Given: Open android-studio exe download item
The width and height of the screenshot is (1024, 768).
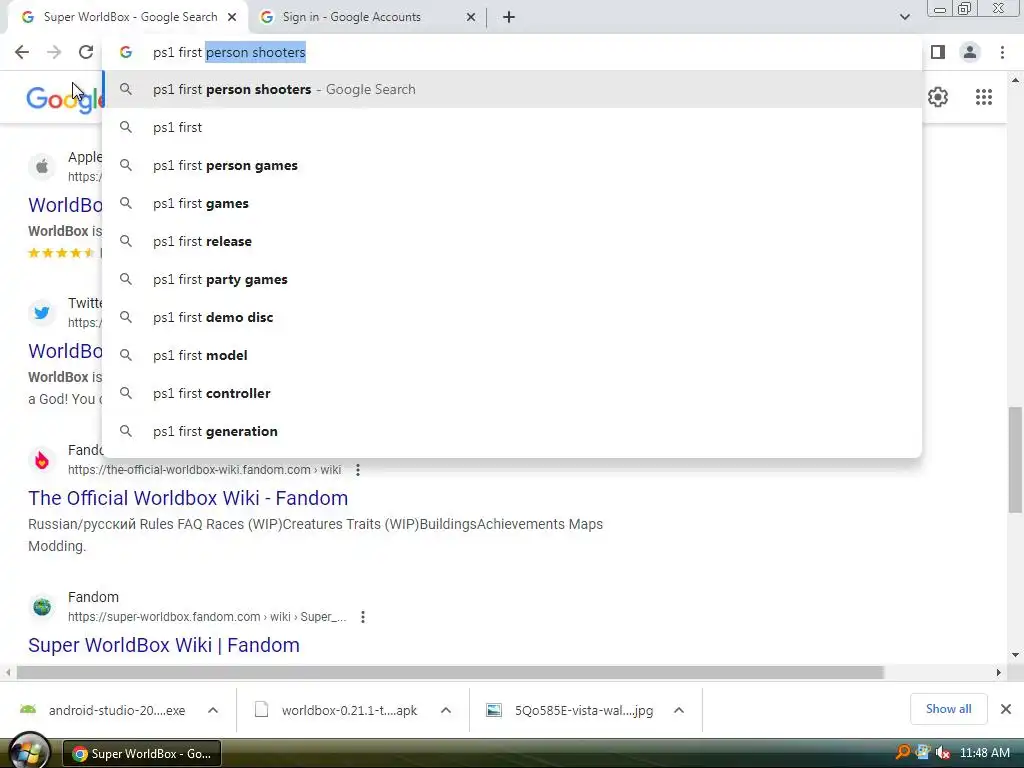Looking at the screenshot, I should click(x=103, y=711).
